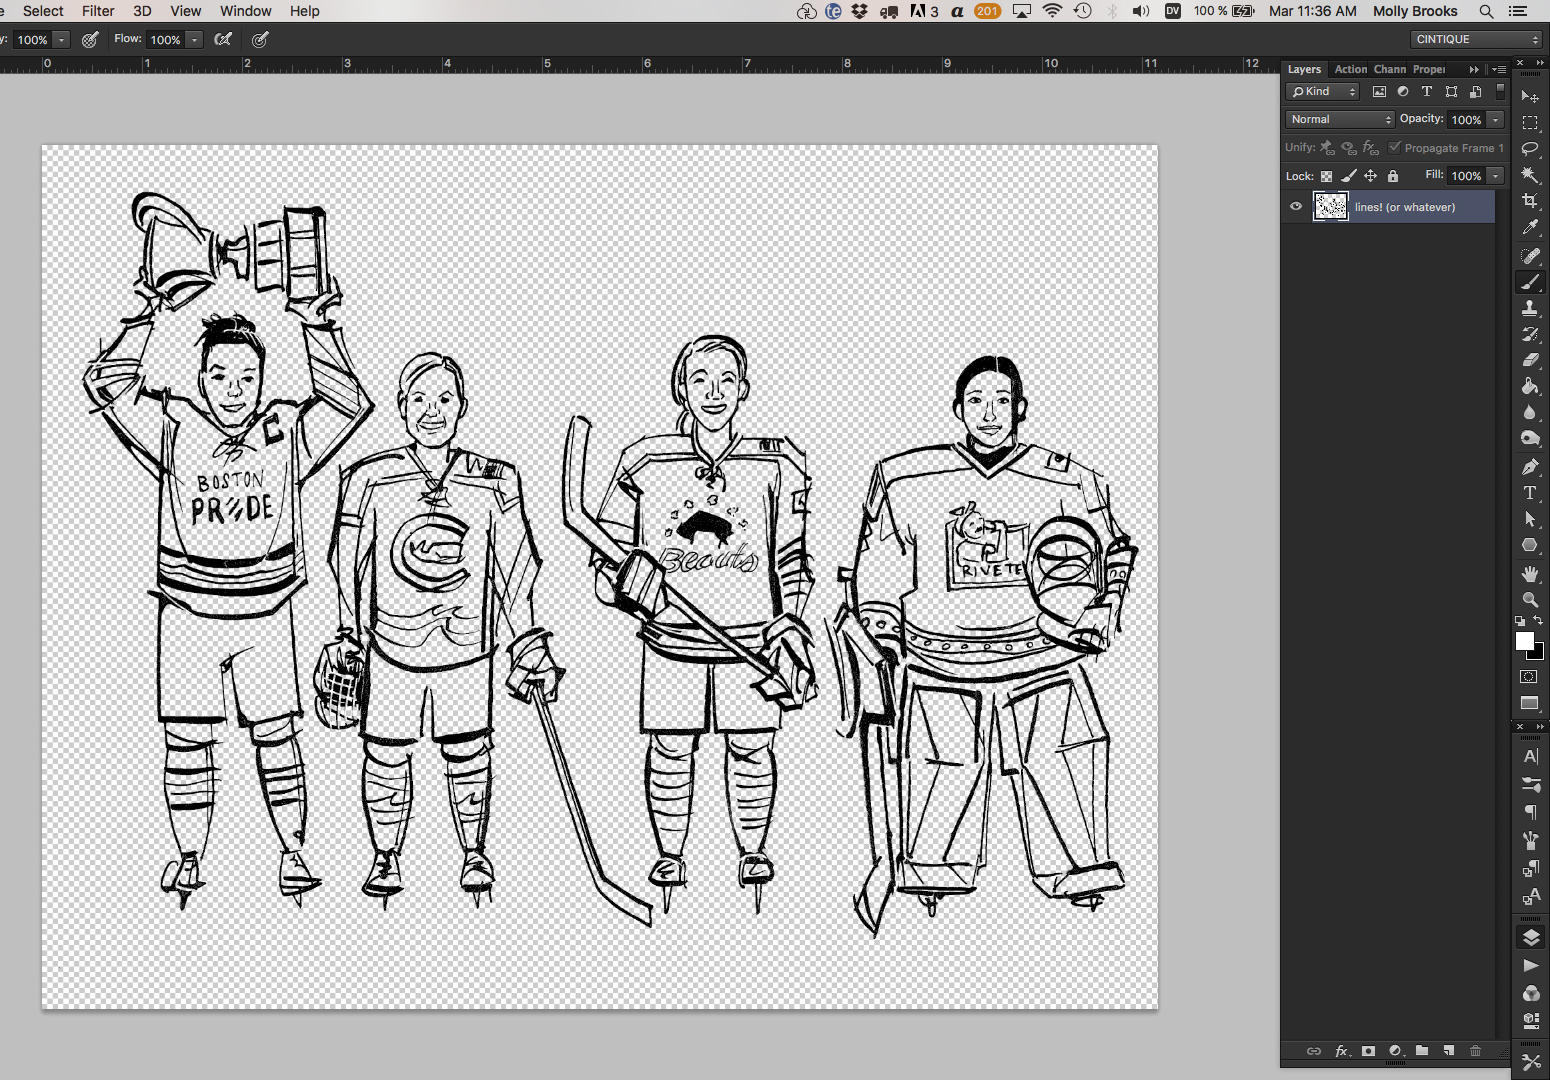Toggle pressure for size in options bar
The width and height of the screenshot is (1550, 1080).
click(260, 40)
